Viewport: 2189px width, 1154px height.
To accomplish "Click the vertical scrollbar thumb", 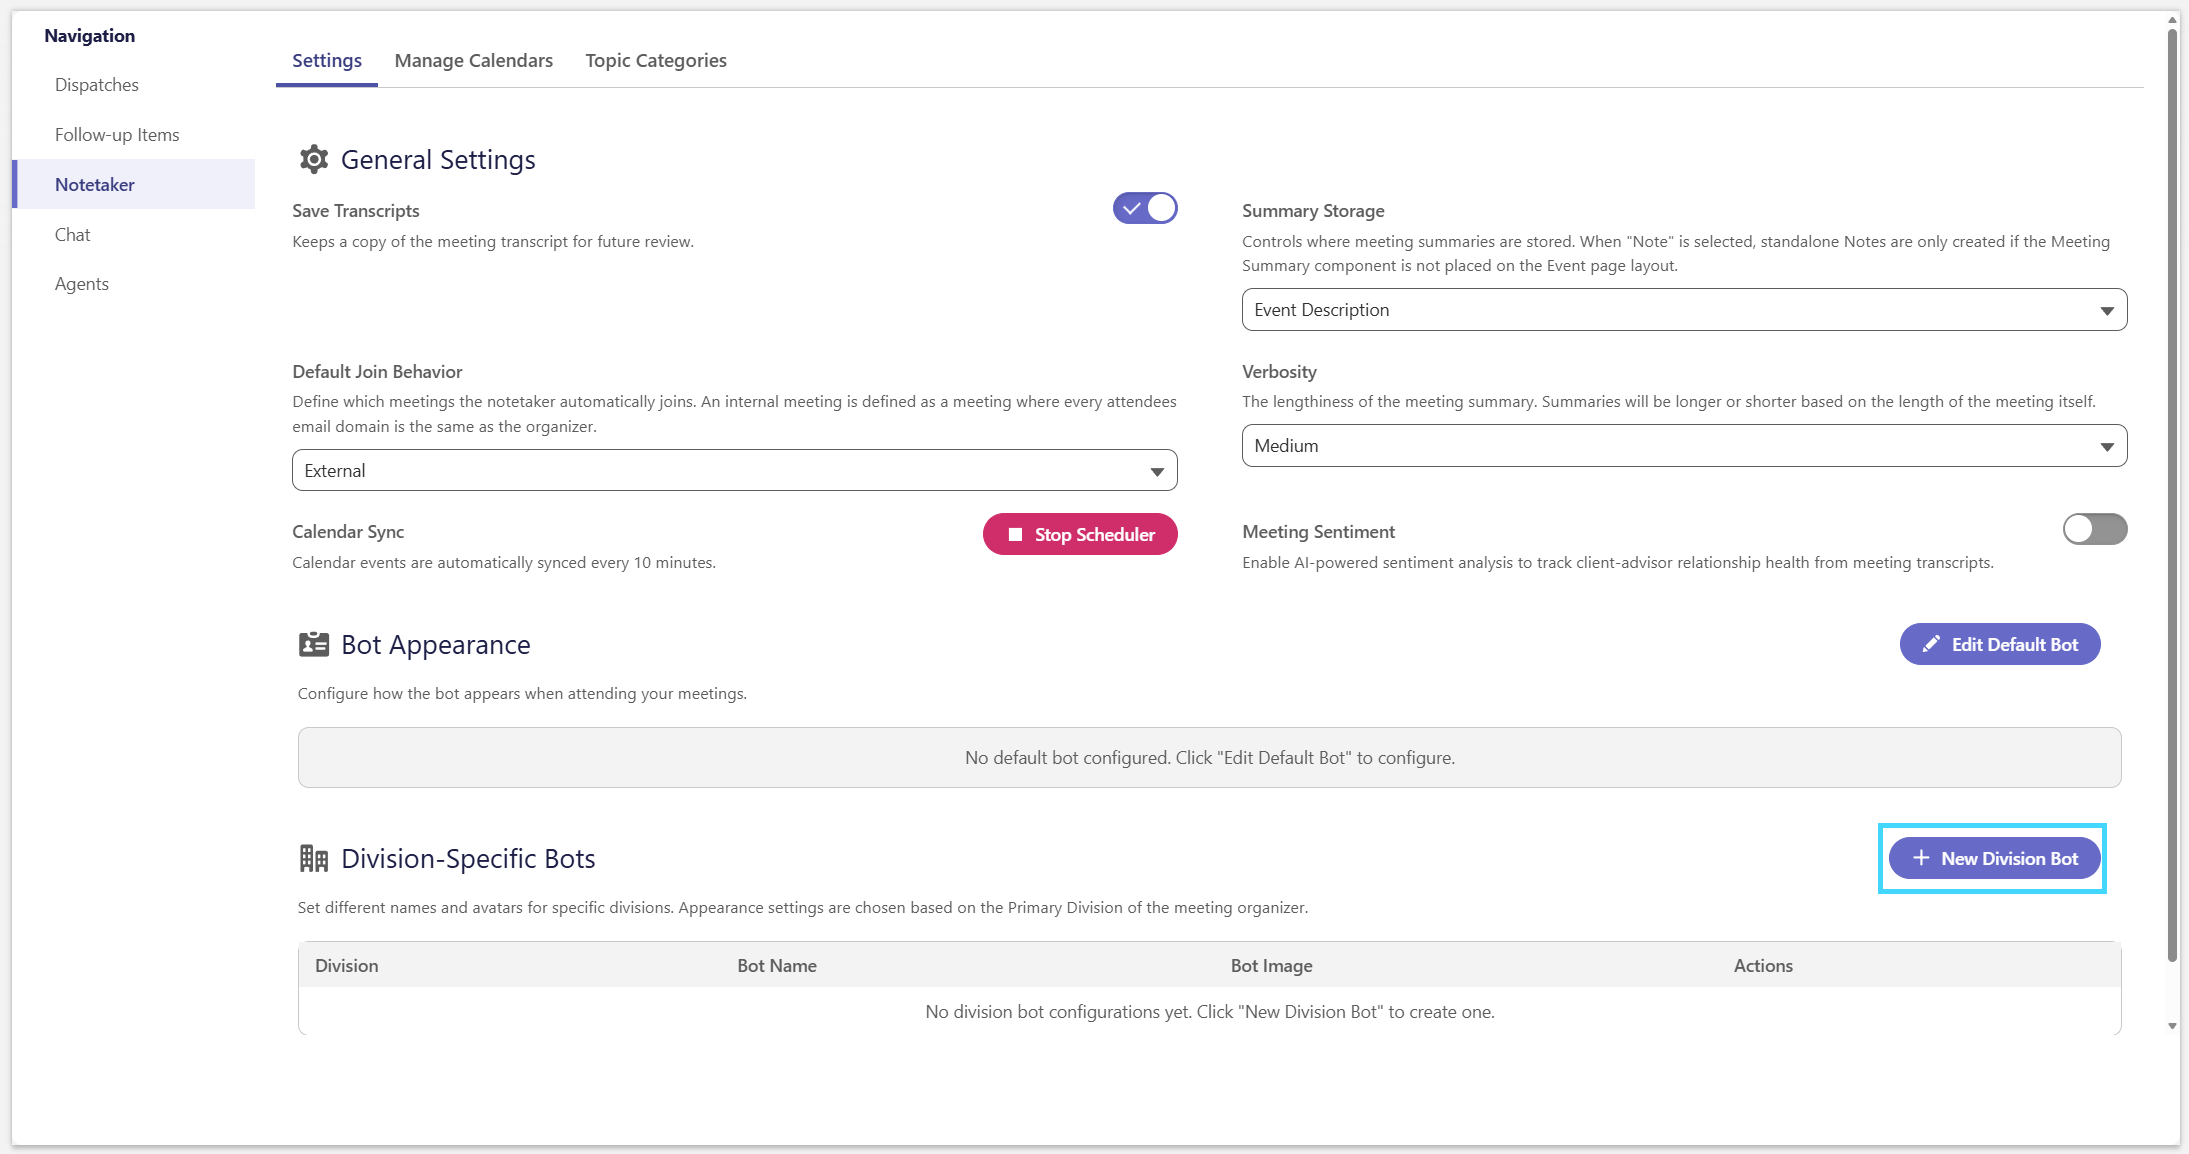I will (x=2172, y=495).
